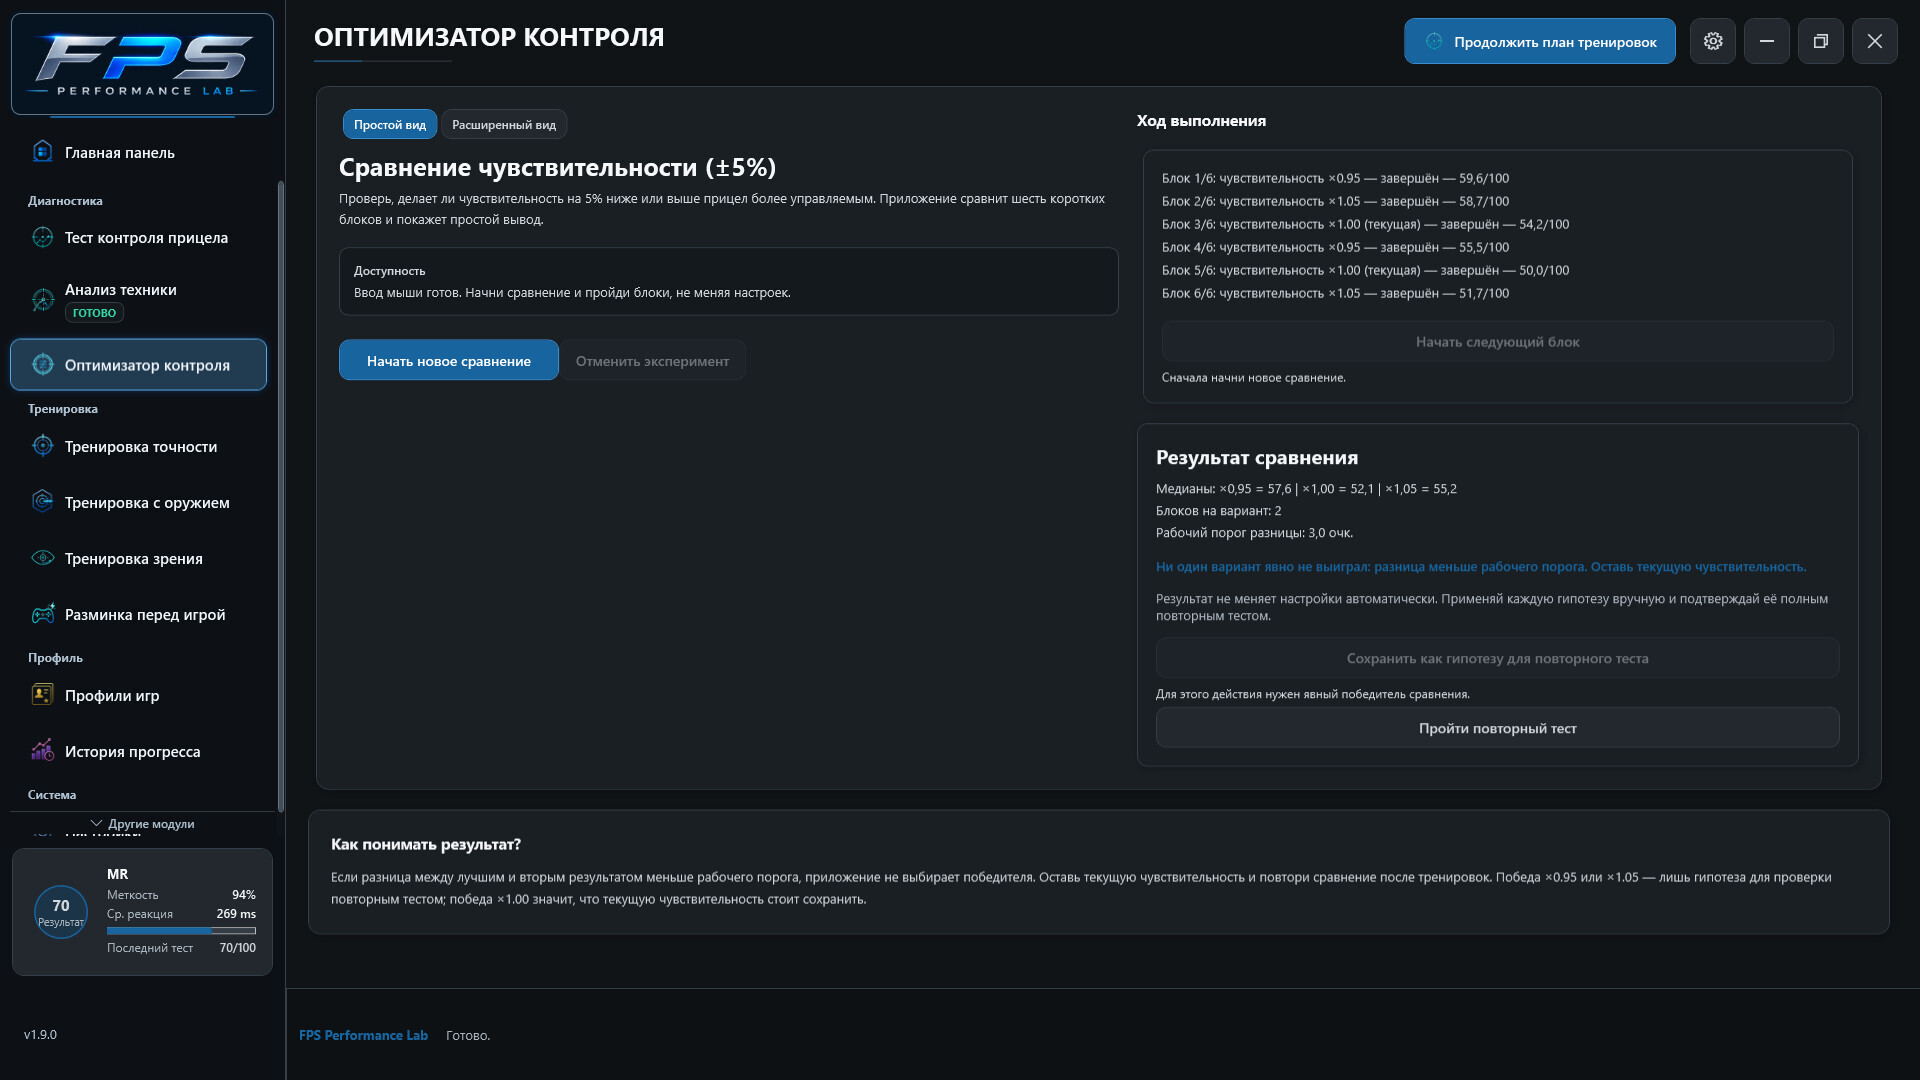Open settings via the gear icon
This screenshot has height=1080, width=1920.
(x=1713, y=41)
